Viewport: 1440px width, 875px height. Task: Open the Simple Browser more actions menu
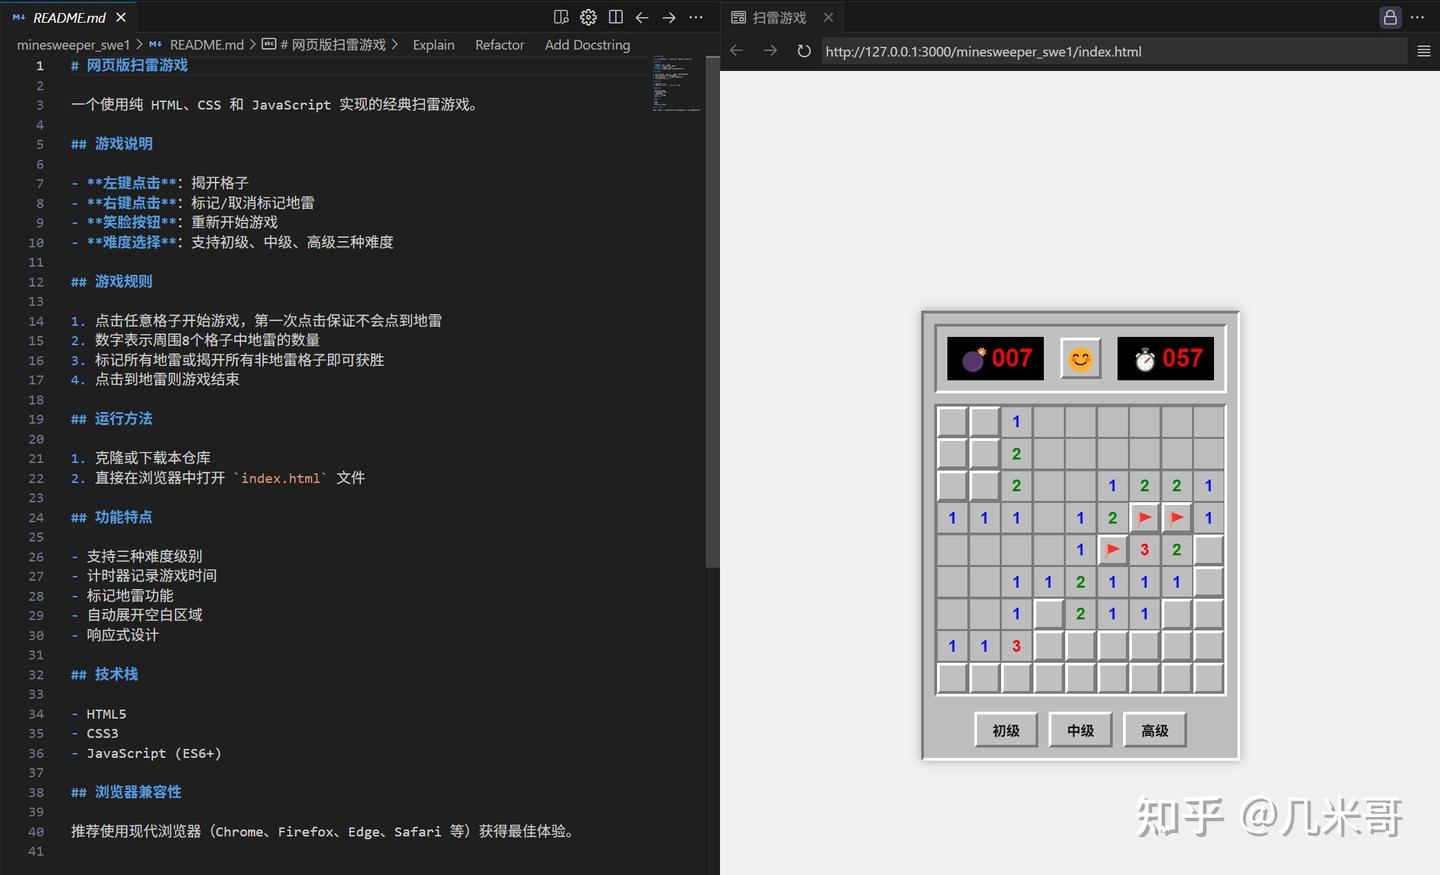1418,17
